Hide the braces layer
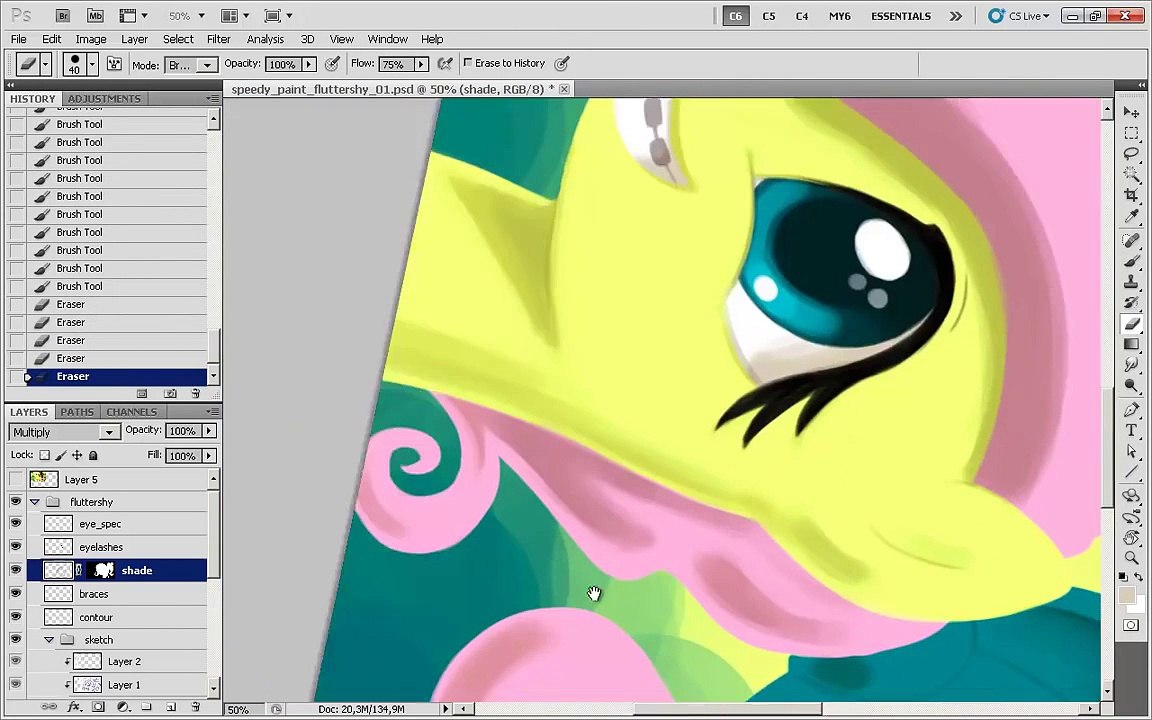 point(15,594)
